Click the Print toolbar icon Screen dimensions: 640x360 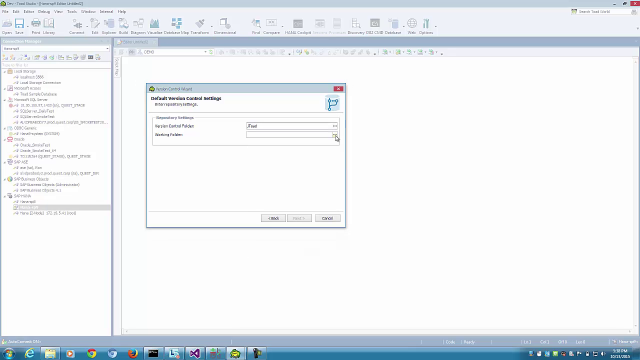click(36, 26)
